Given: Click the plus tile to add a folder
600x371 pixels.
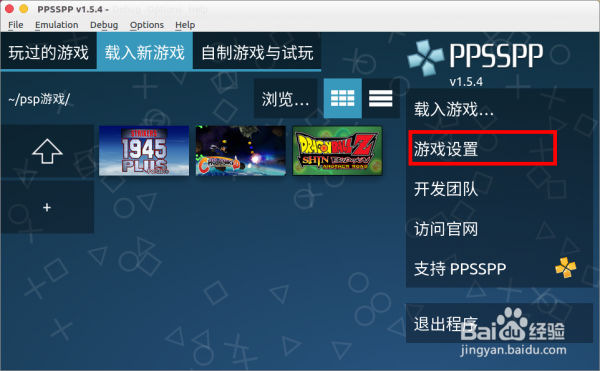Looking at the screenshot, I should click(x=47, y=207).
